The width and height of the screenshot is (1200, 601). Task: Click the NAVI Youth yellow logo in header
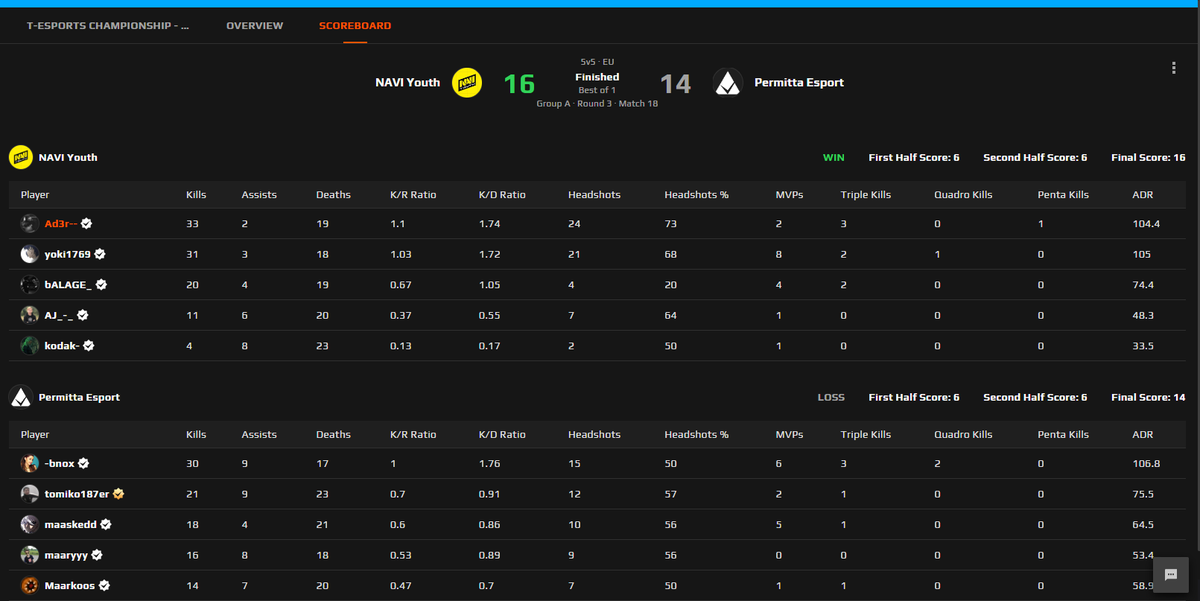click(467, 83)
